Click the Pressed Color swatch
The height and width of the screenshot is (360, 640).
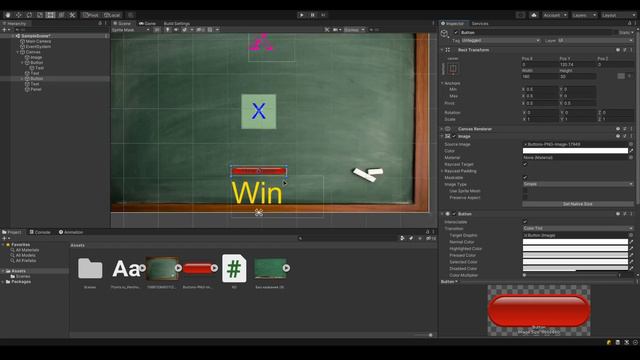pyautogui.click(x=575, y=255)
